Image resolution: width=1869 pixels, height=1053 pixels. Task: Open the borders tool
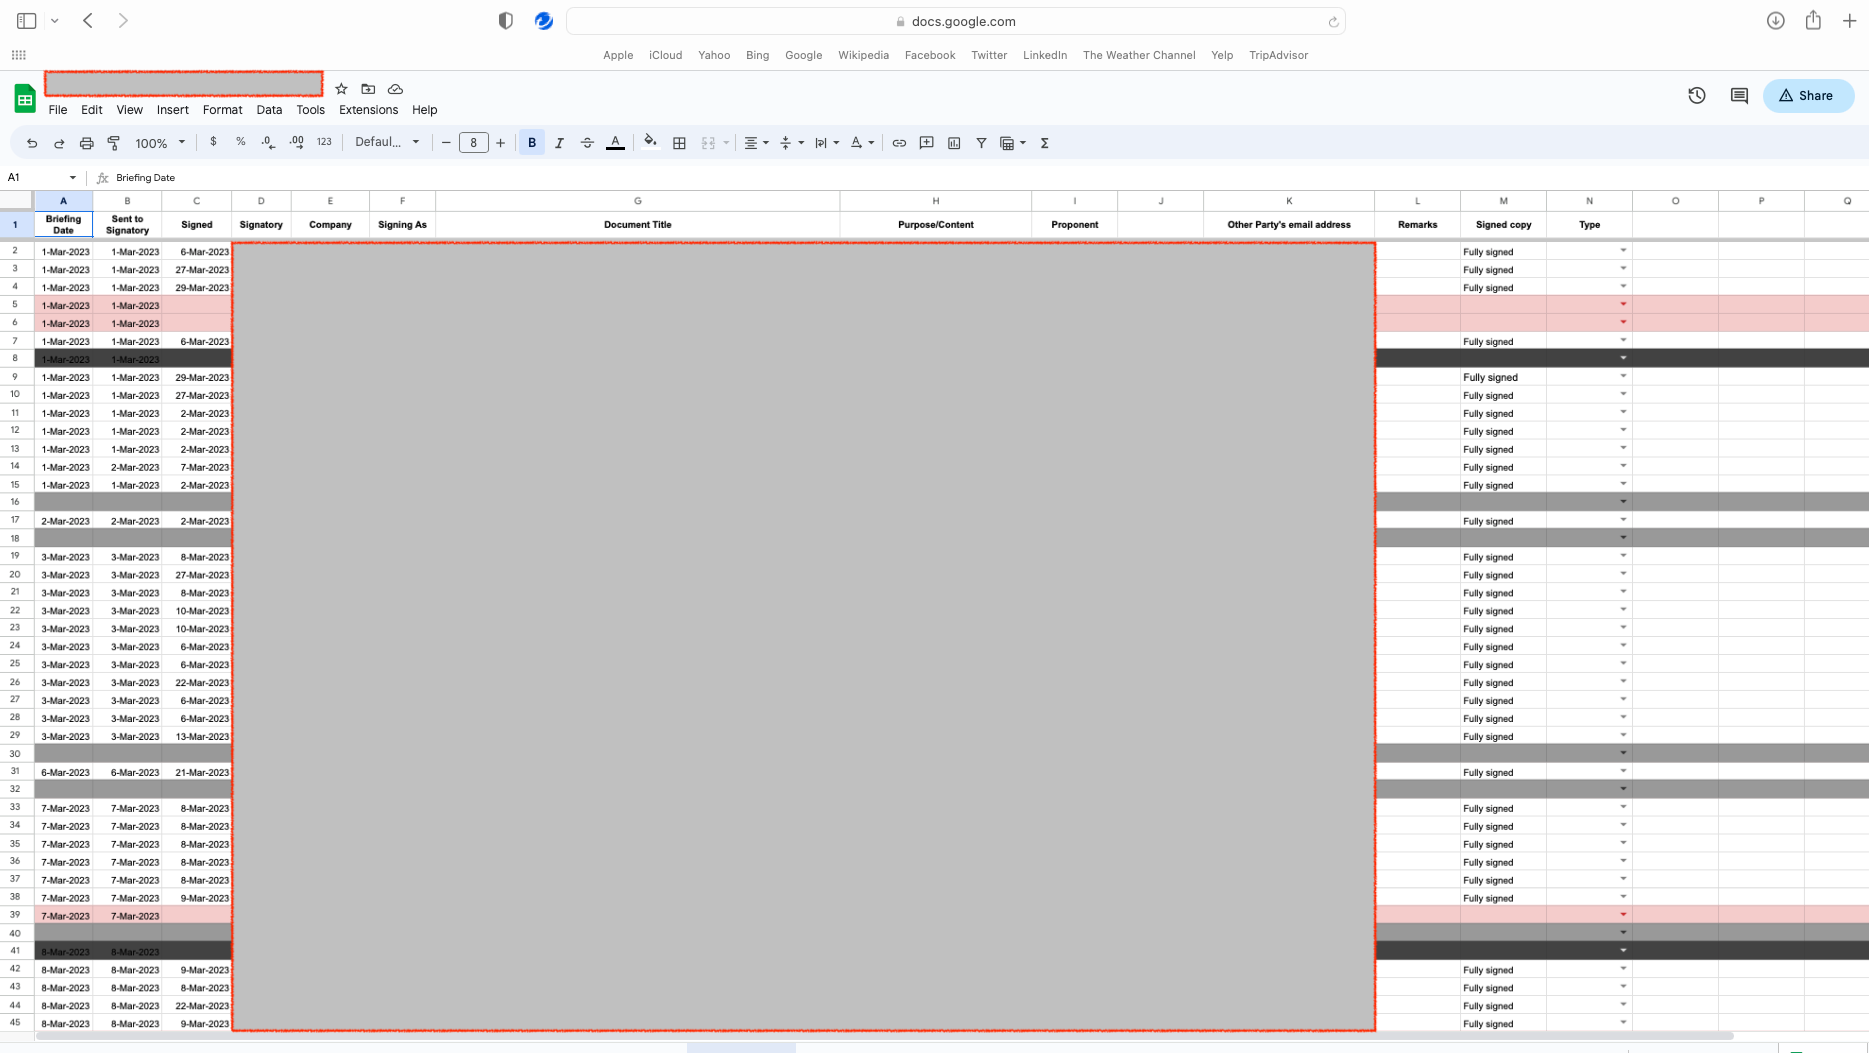coord(680,143)
